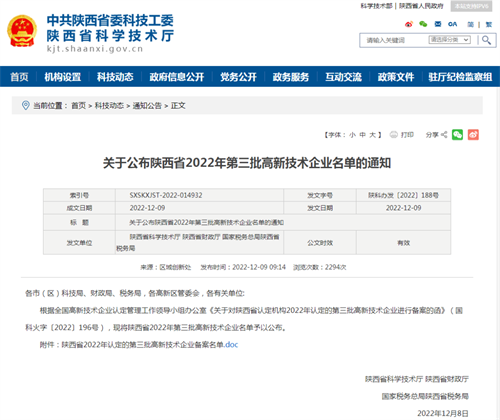Image resolution: width=500 pixels, height=420 pixels.
Task: Click the printer icon to print
Action: coord(394,135)
